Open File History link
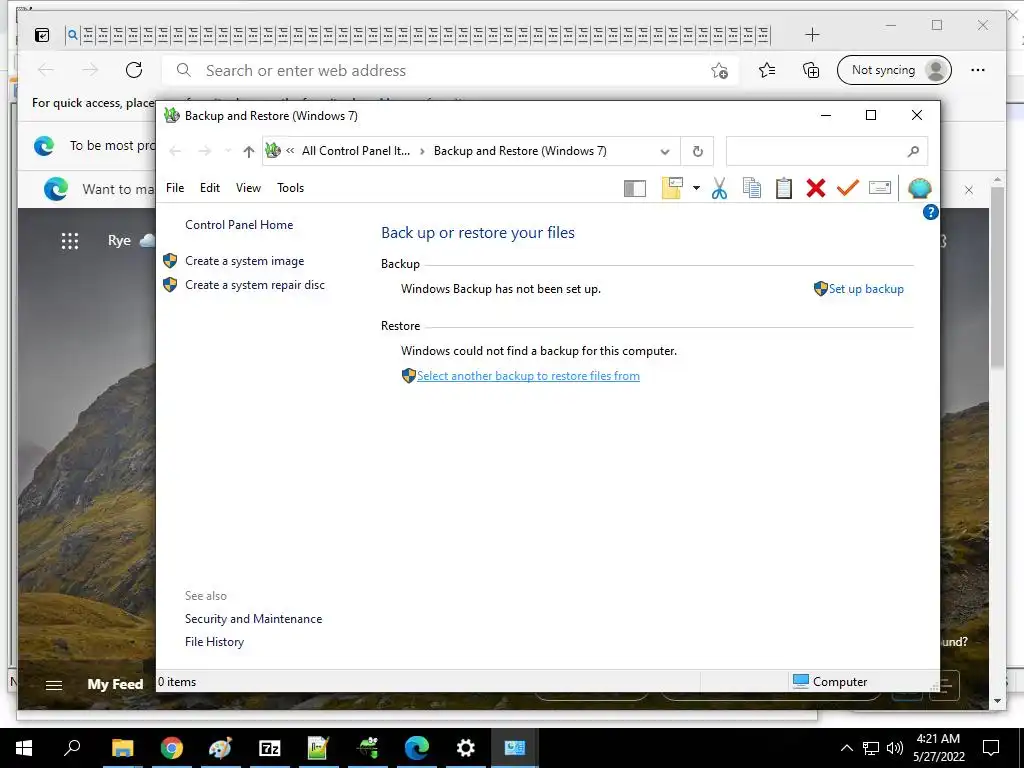 (214, 642)
